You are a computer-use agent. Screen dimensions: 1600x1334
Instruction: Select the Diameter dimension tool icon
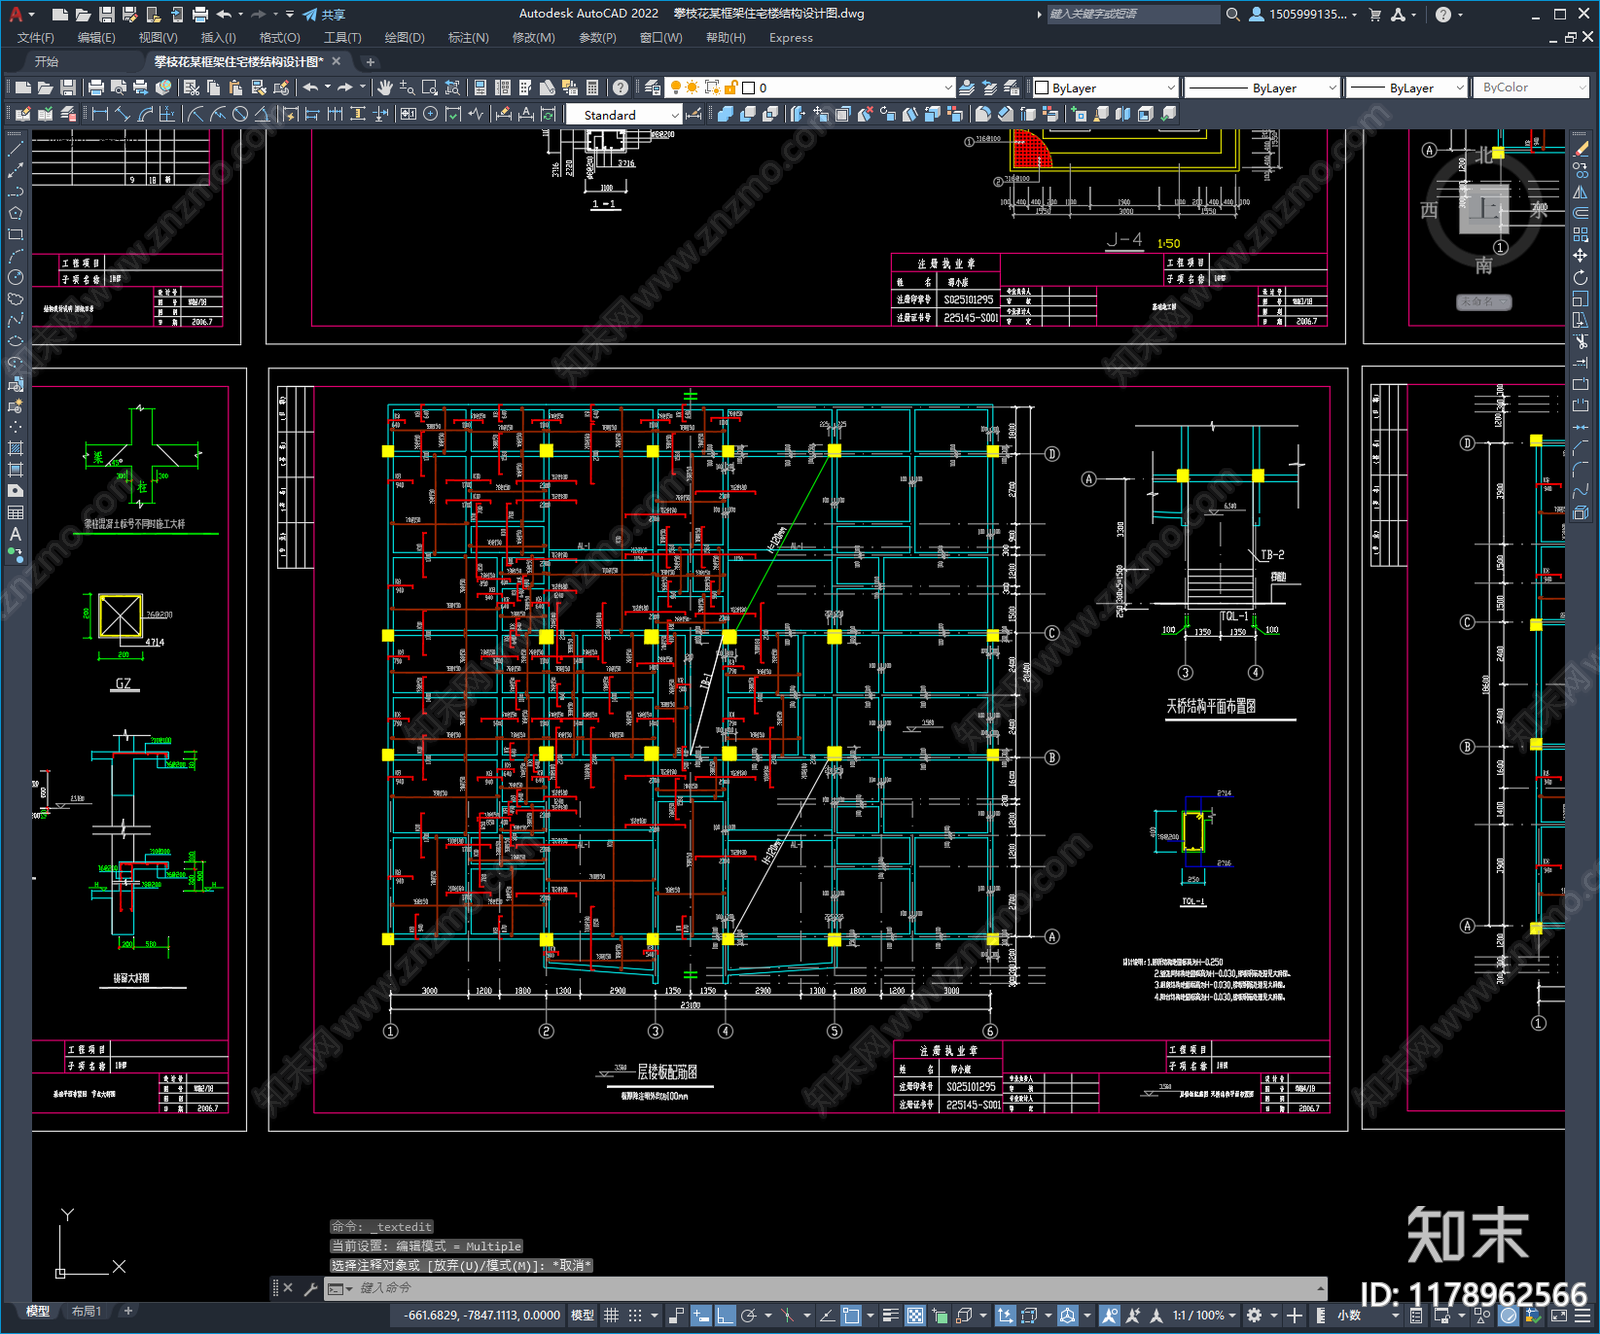pos(240,114)
